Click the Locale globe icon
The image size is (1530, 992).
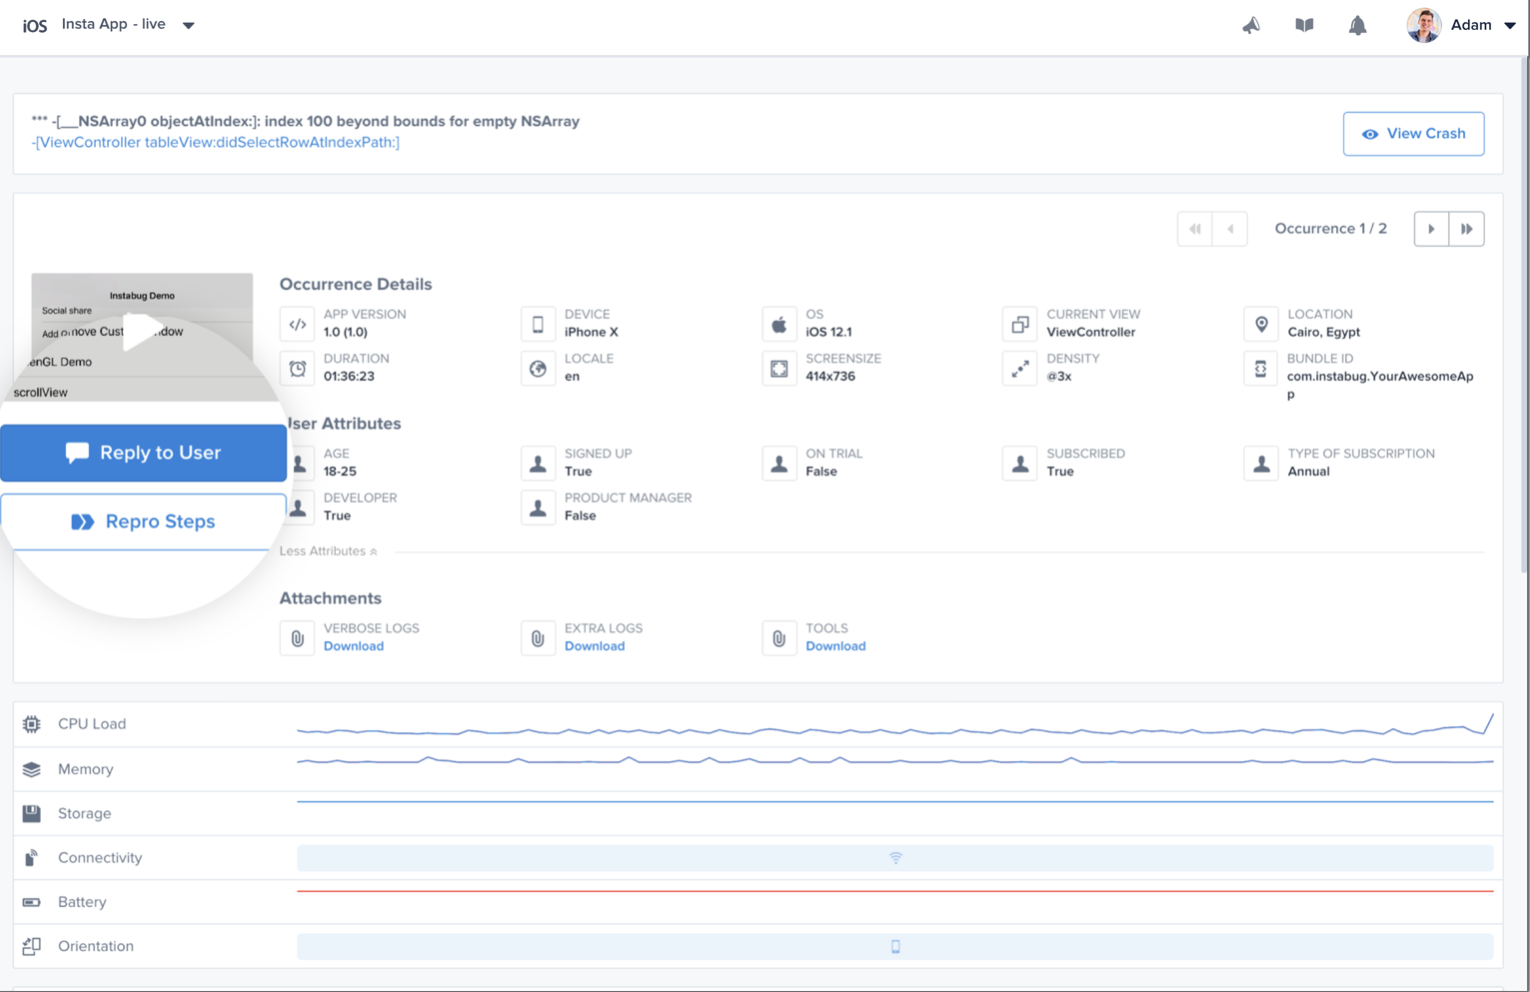click(x=538, y=368)
